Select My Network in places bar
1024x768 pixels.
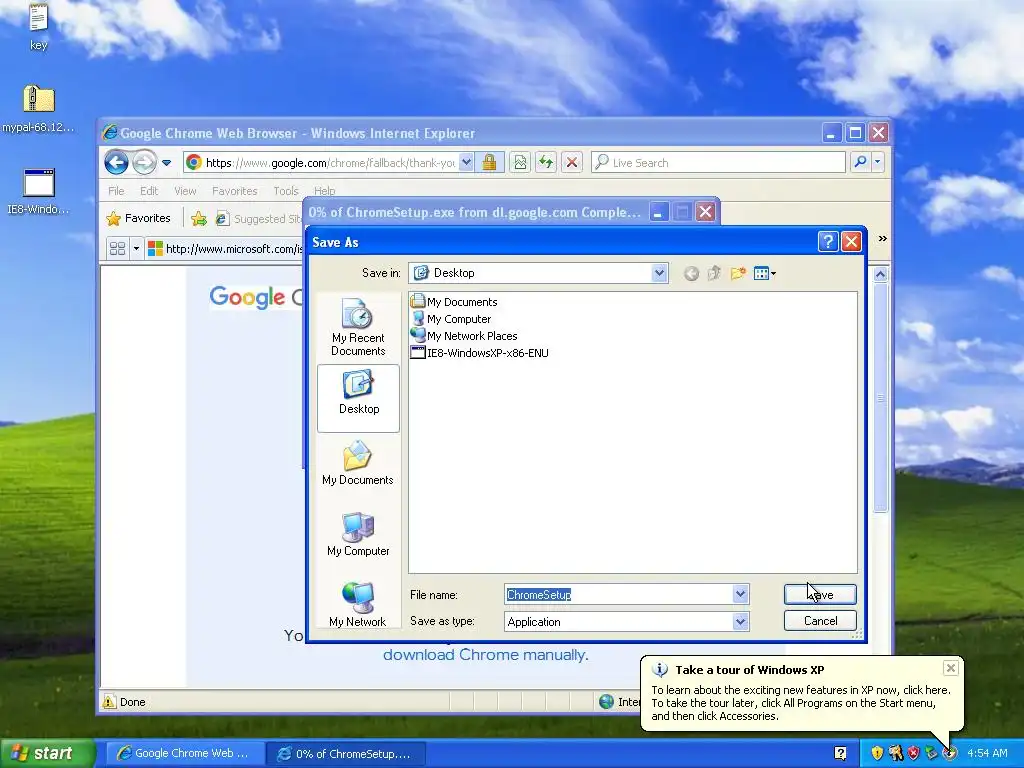tap(358, 604)
